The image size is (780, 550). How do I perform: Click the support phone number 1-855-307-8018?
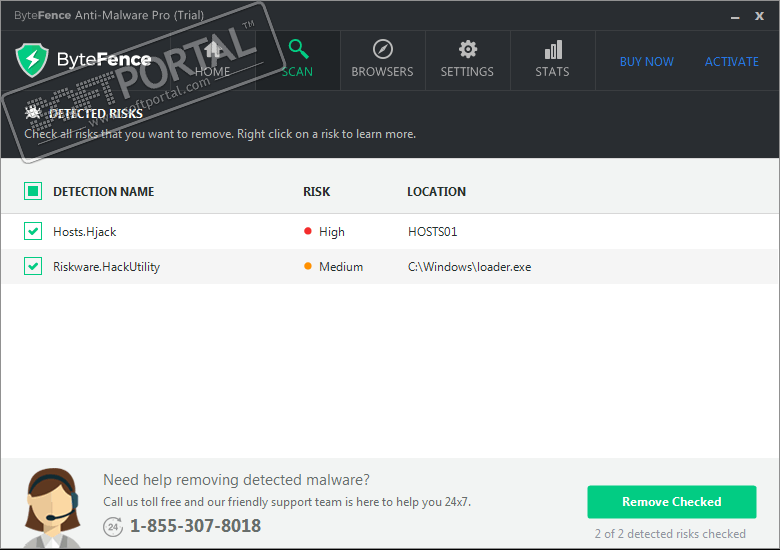pos(195,526)
